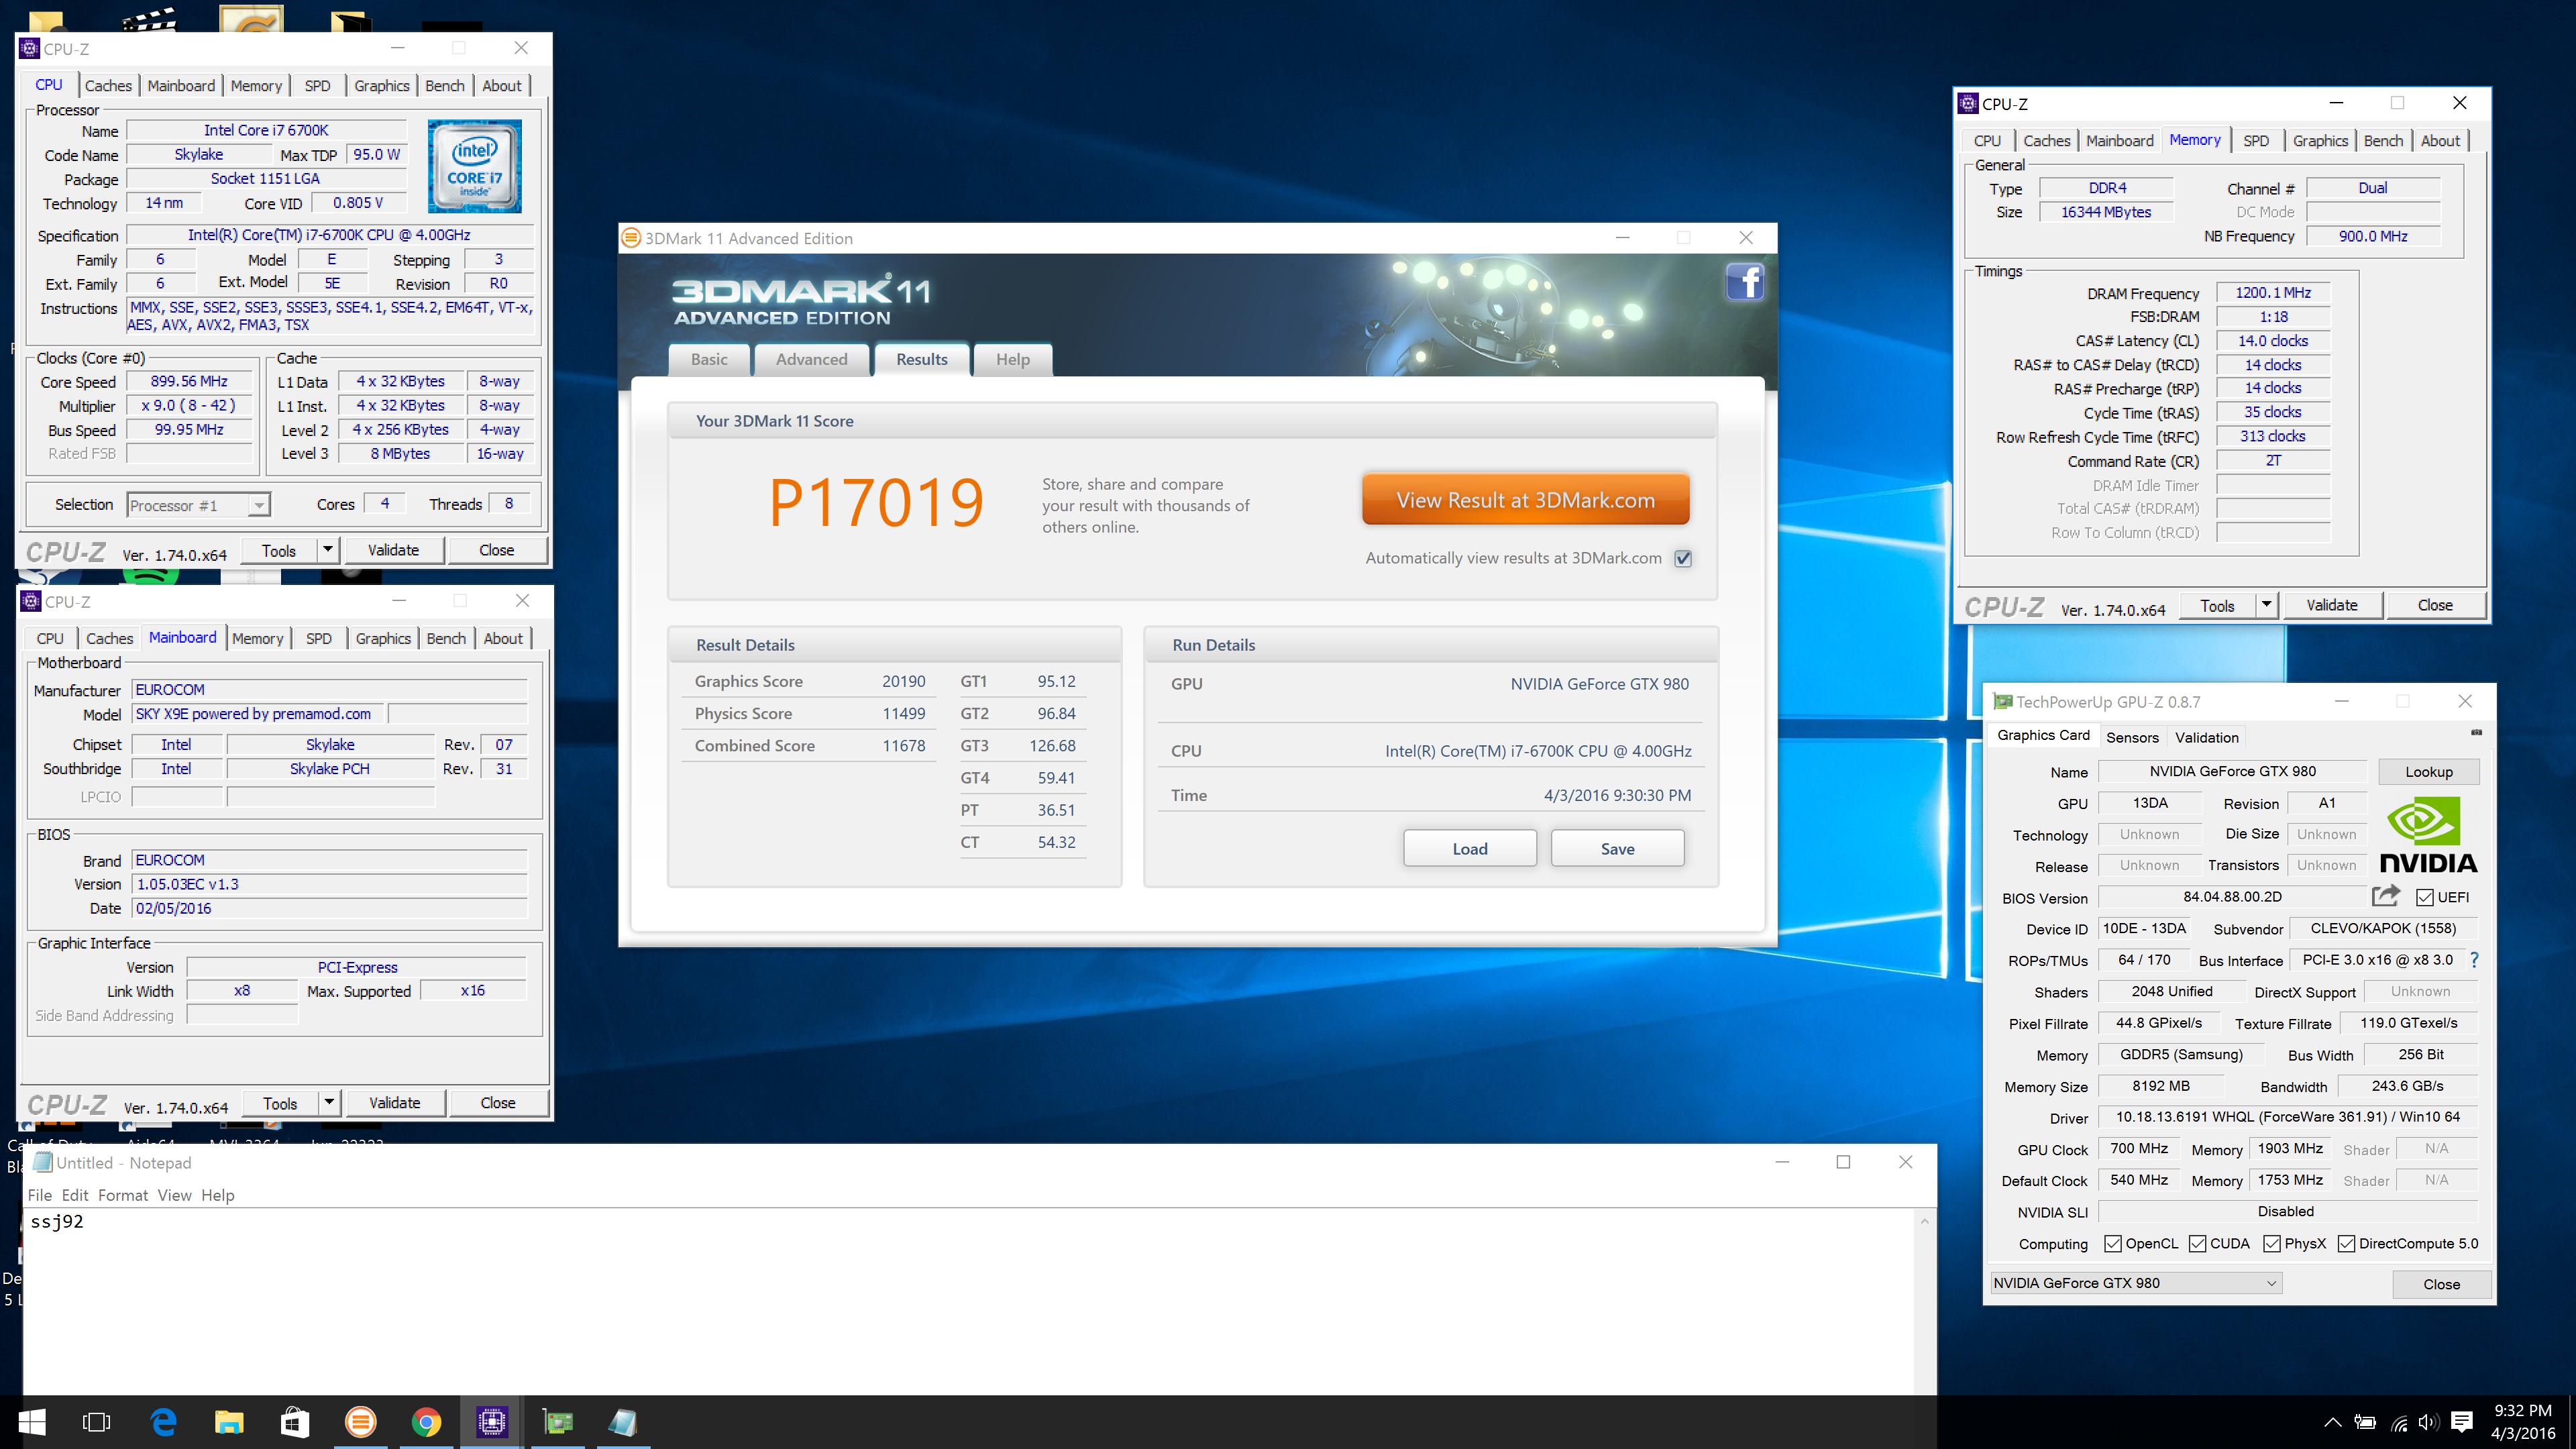2576x1449 pixels.
Task: Open the Windows Store taskbar icon
Action: 295,1422
